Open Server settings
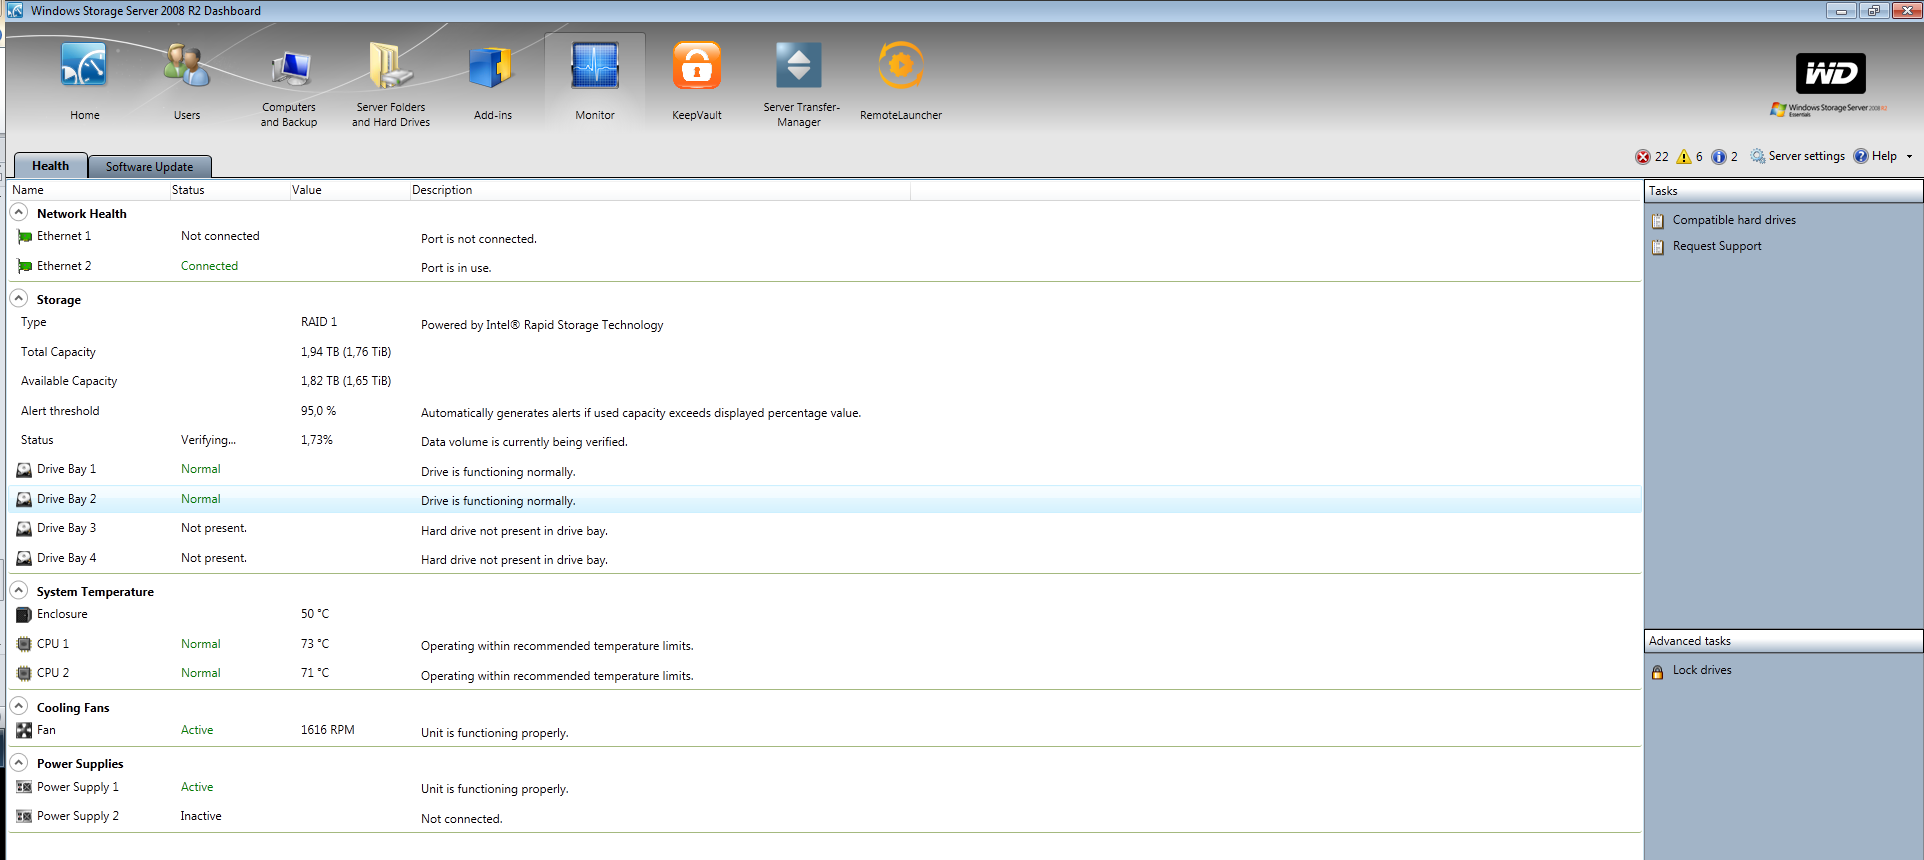 (1797, 156)
